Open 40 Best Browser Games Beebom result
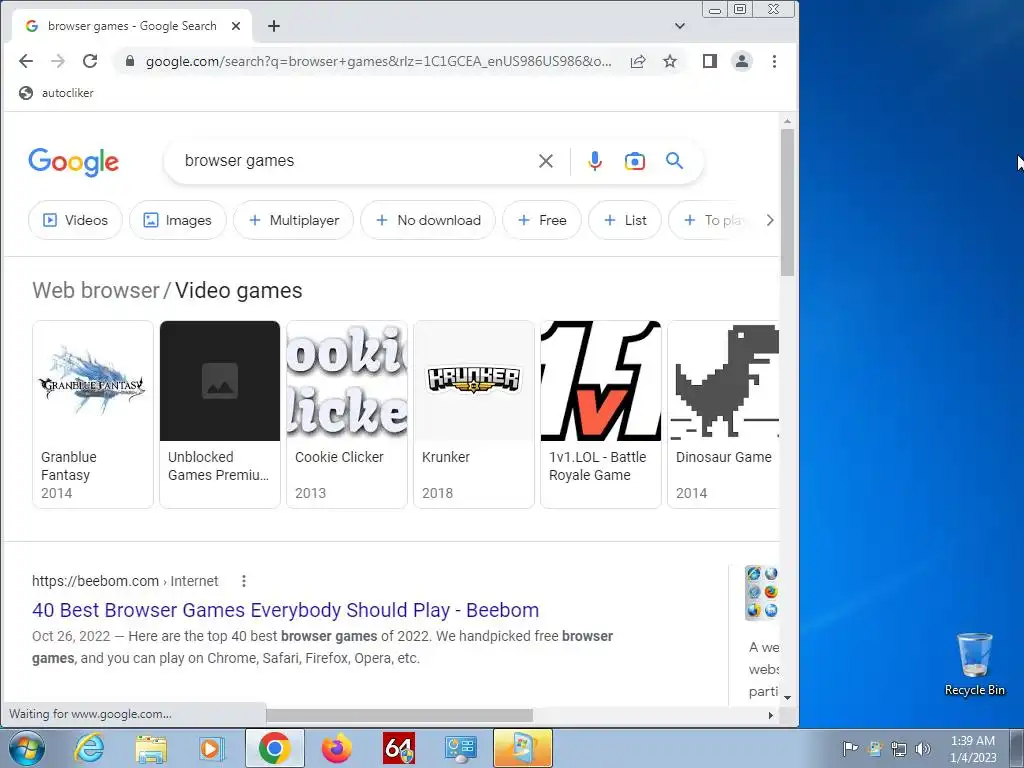The image size is (1024, 768). 285,610
